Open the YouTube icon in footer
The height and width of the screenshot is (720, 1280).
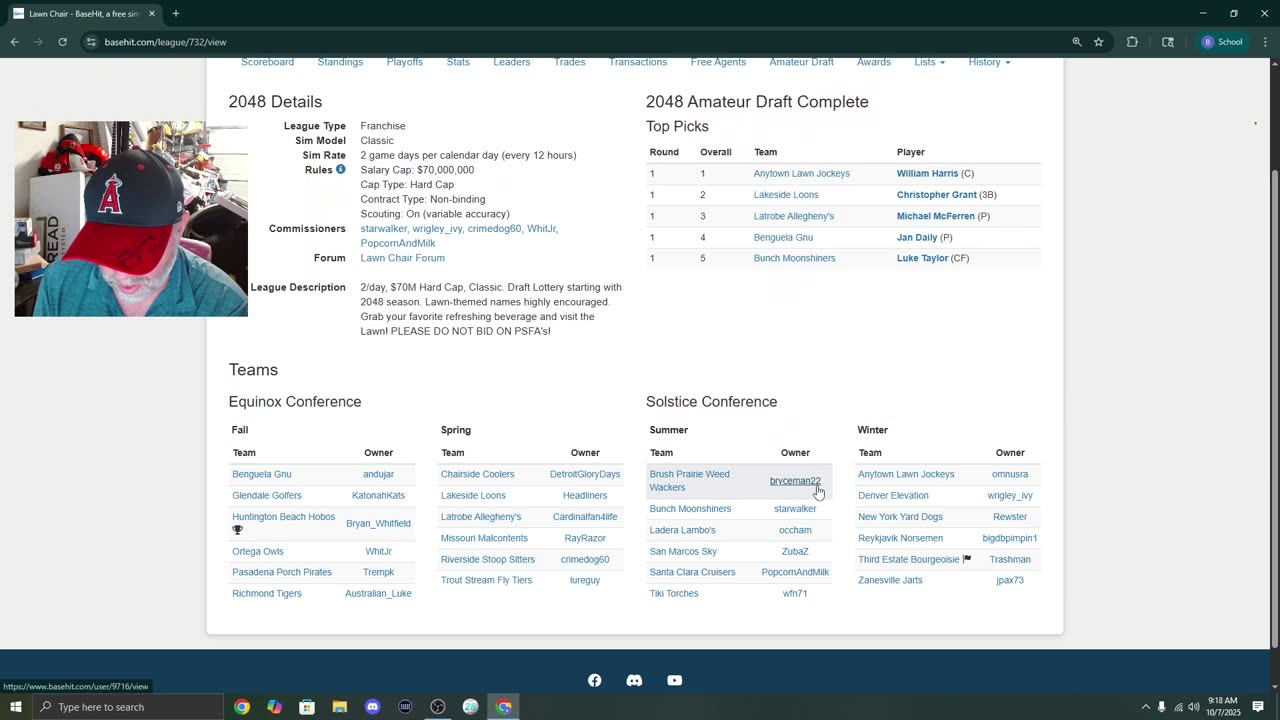click(x=675, y=680)
